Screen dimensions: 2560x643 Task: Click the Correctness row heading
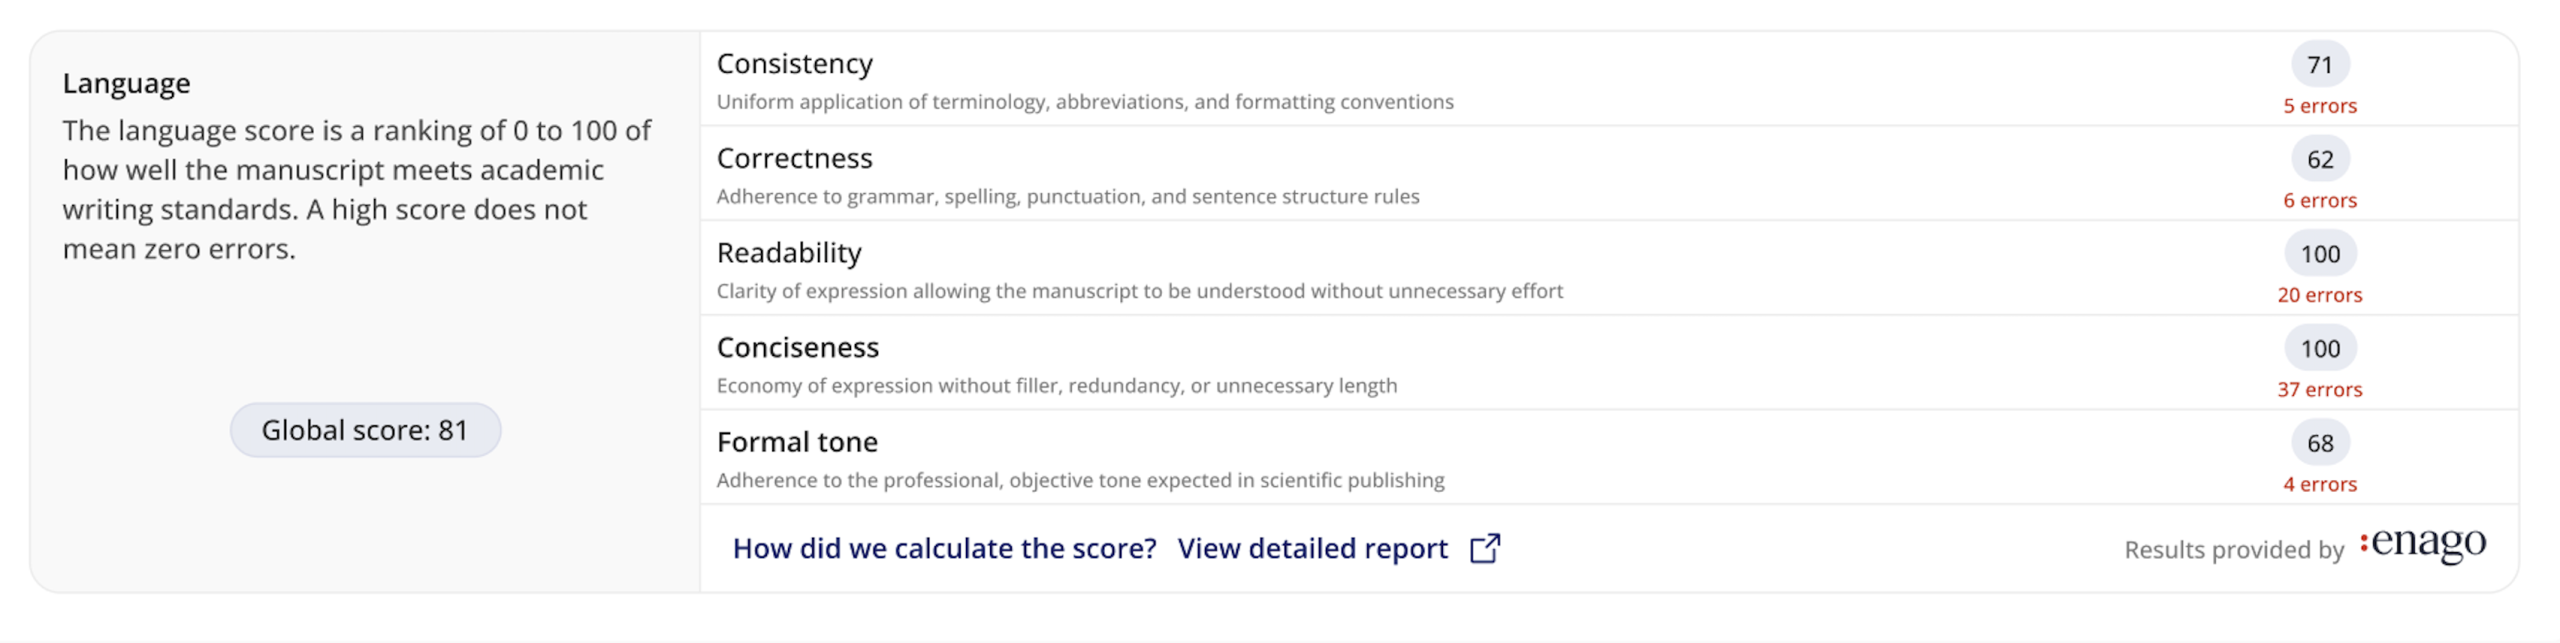pyautogui.click(x=795, y=158)
